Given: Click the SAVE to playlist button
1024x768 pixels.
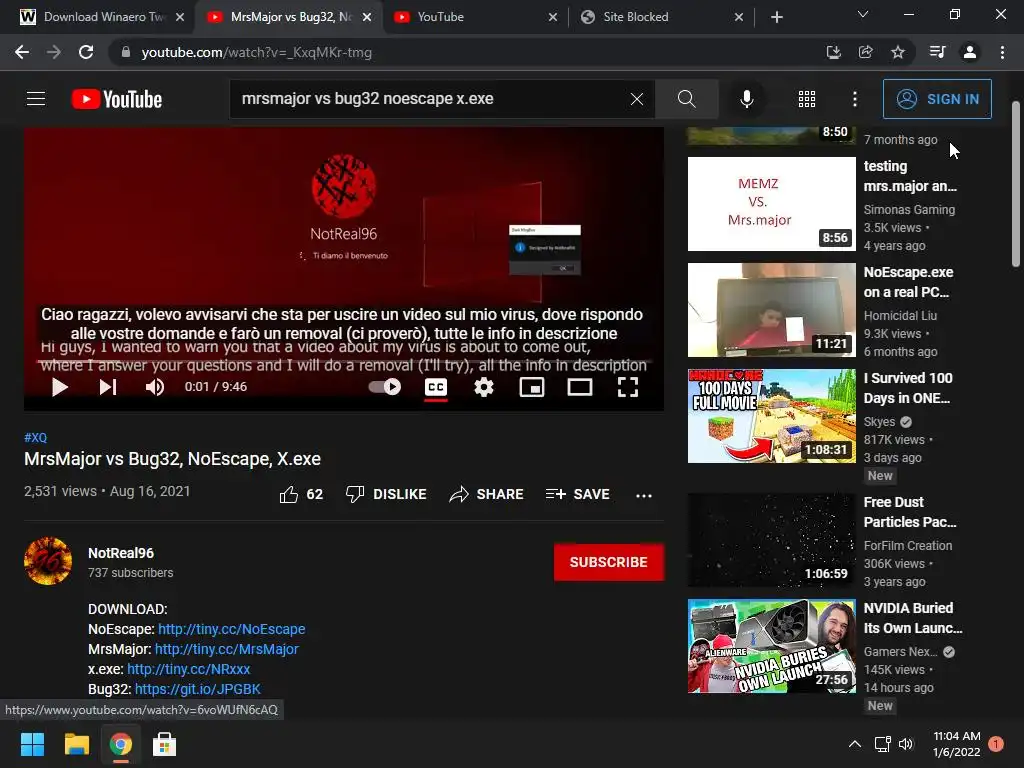Looking at the screenshot, I should [577, 494].
